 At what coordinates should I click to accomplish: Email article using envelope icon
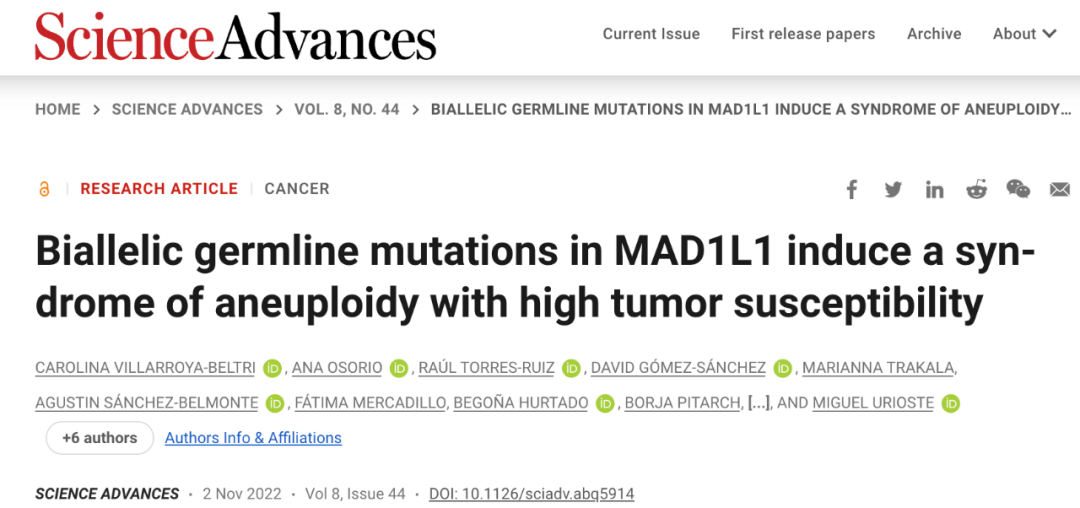1060,189
